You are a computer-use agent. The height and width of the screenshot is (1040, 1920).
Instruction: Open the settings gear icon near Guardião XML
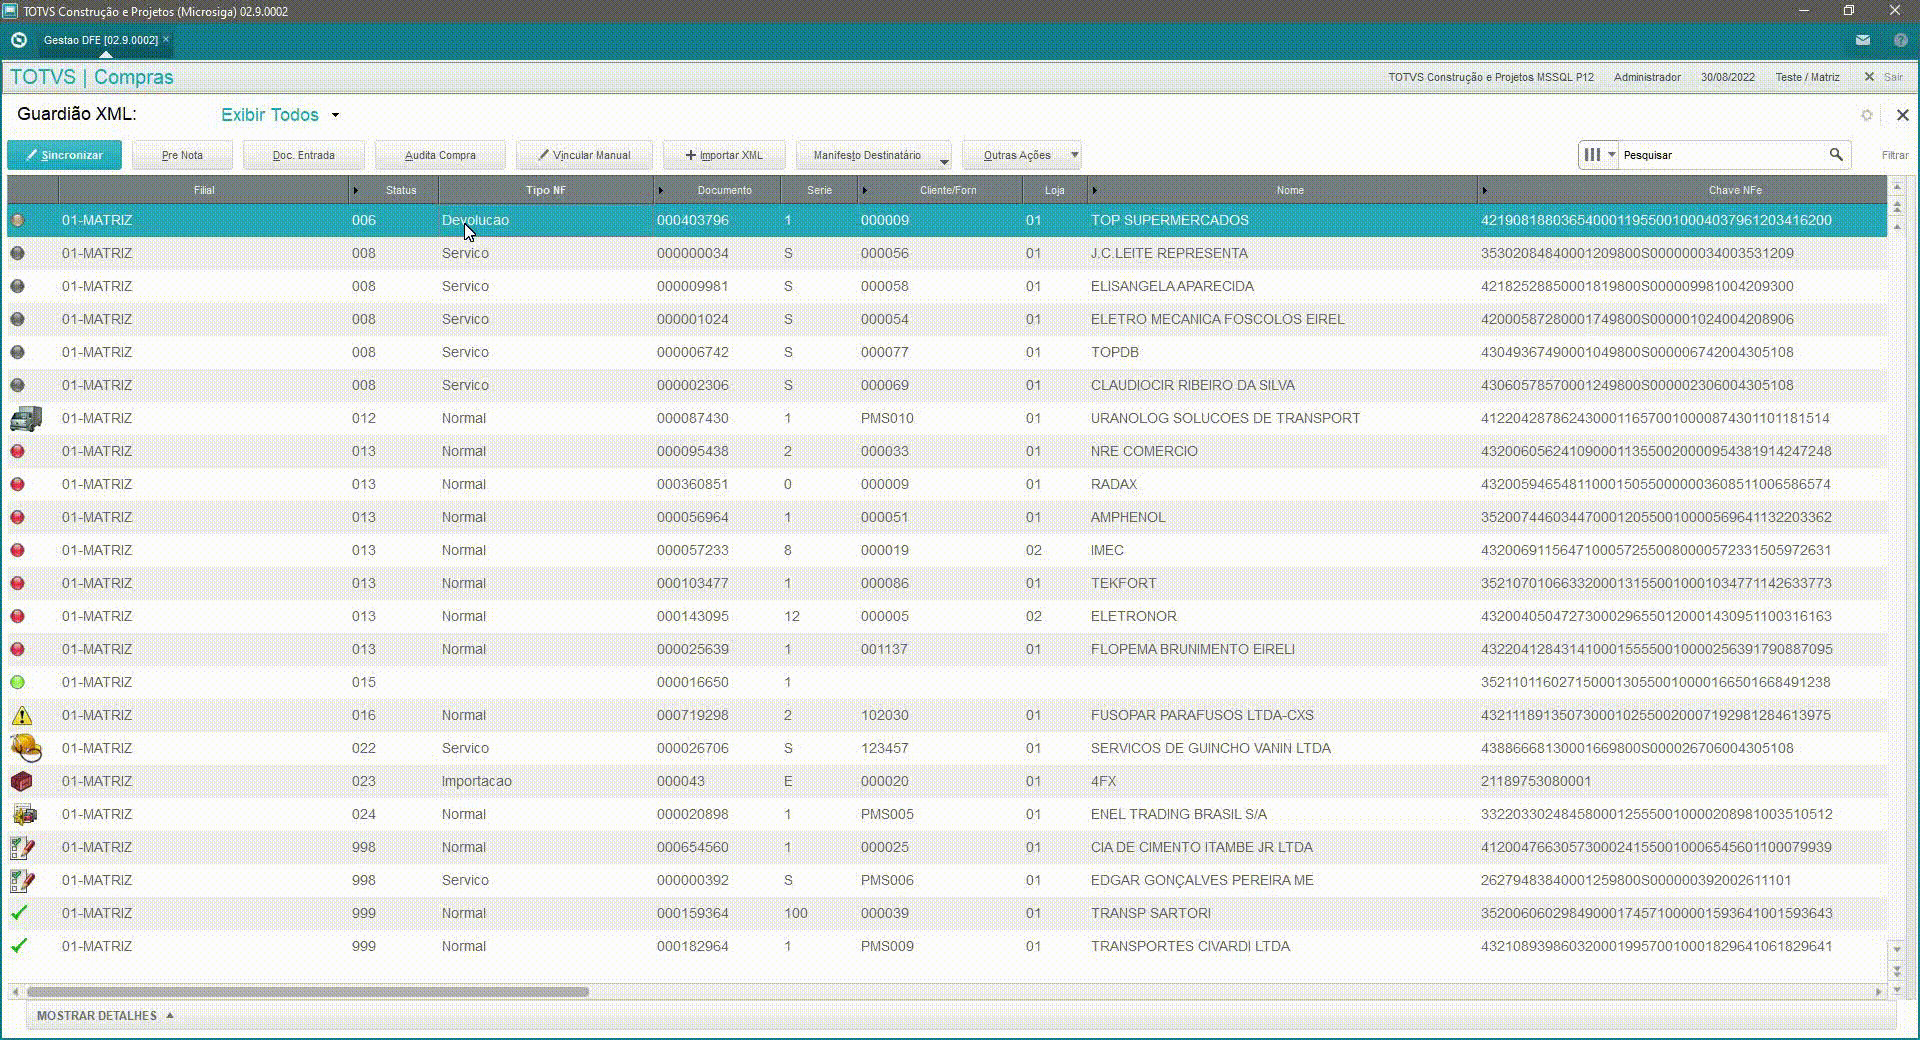point(1867,115)
